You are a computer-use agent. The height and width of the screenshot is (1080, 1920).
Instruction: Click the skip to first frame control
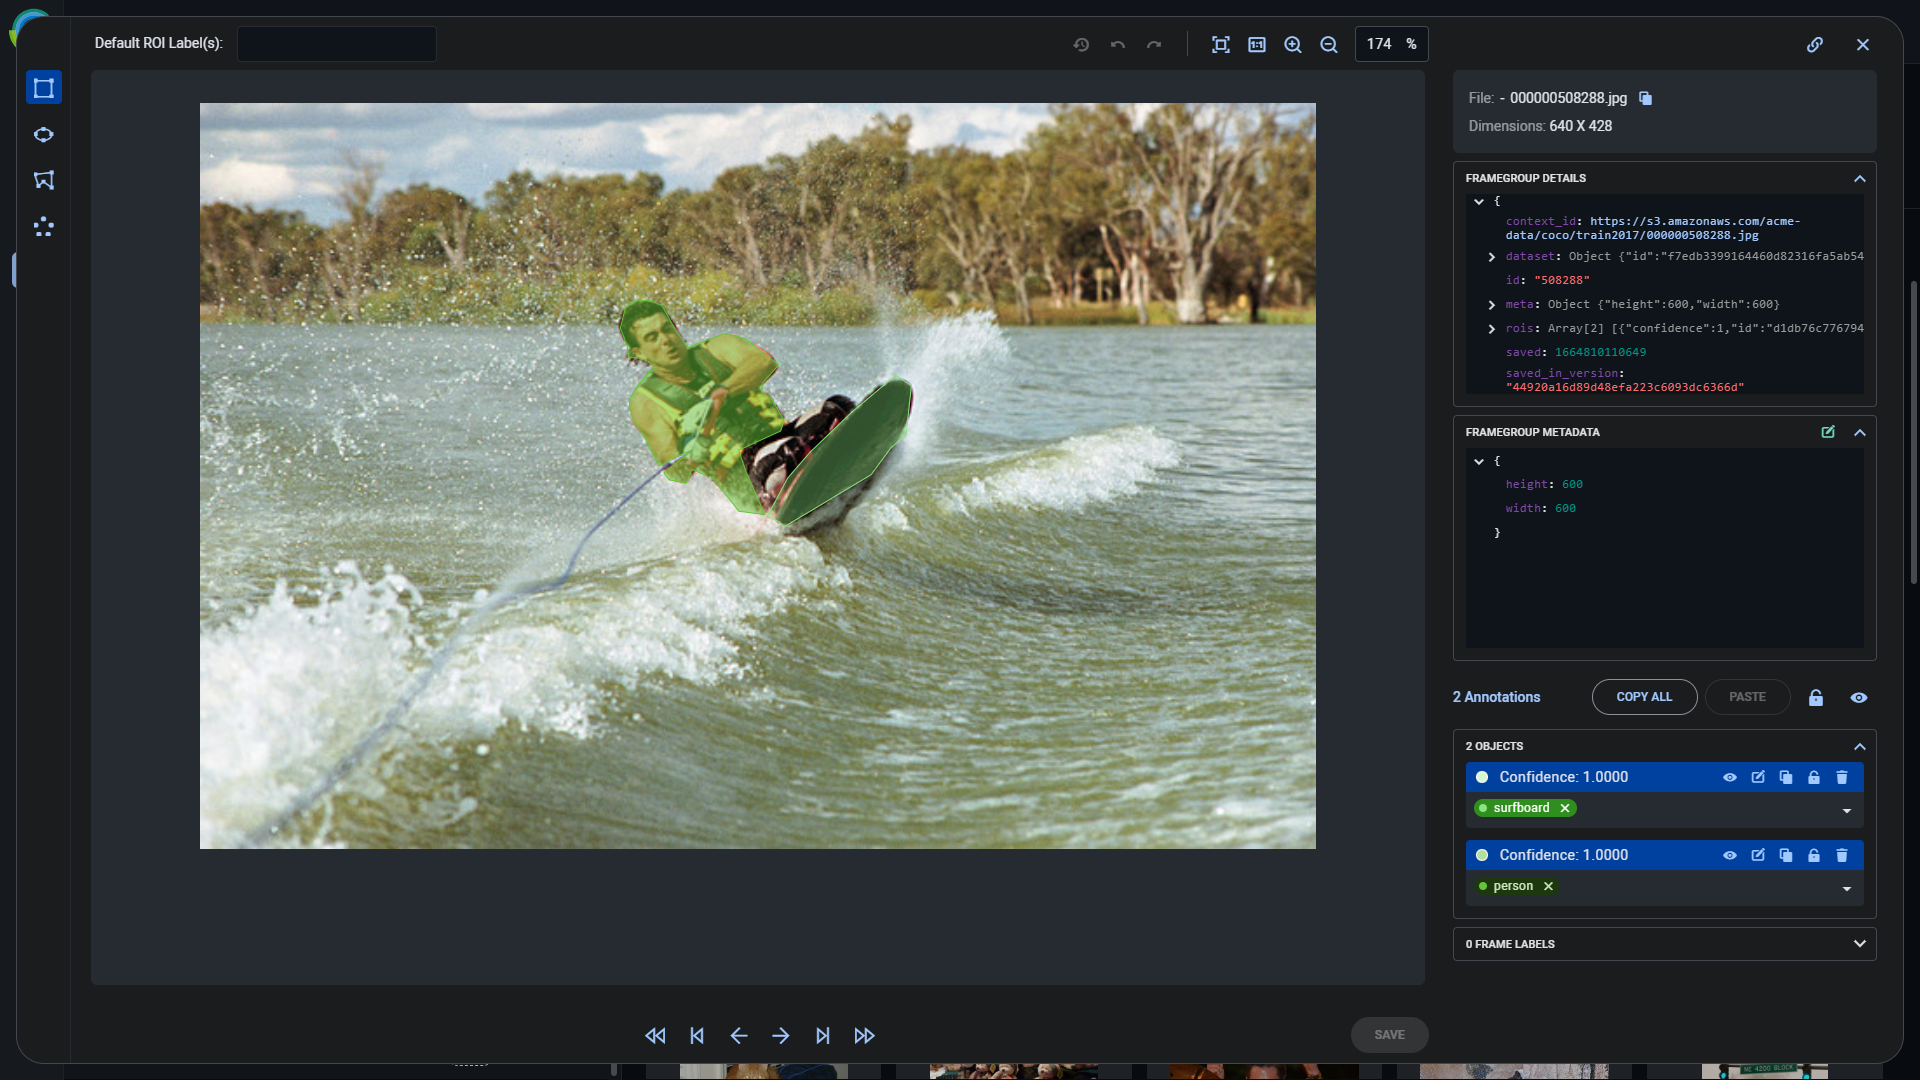tap(655, 1035)
